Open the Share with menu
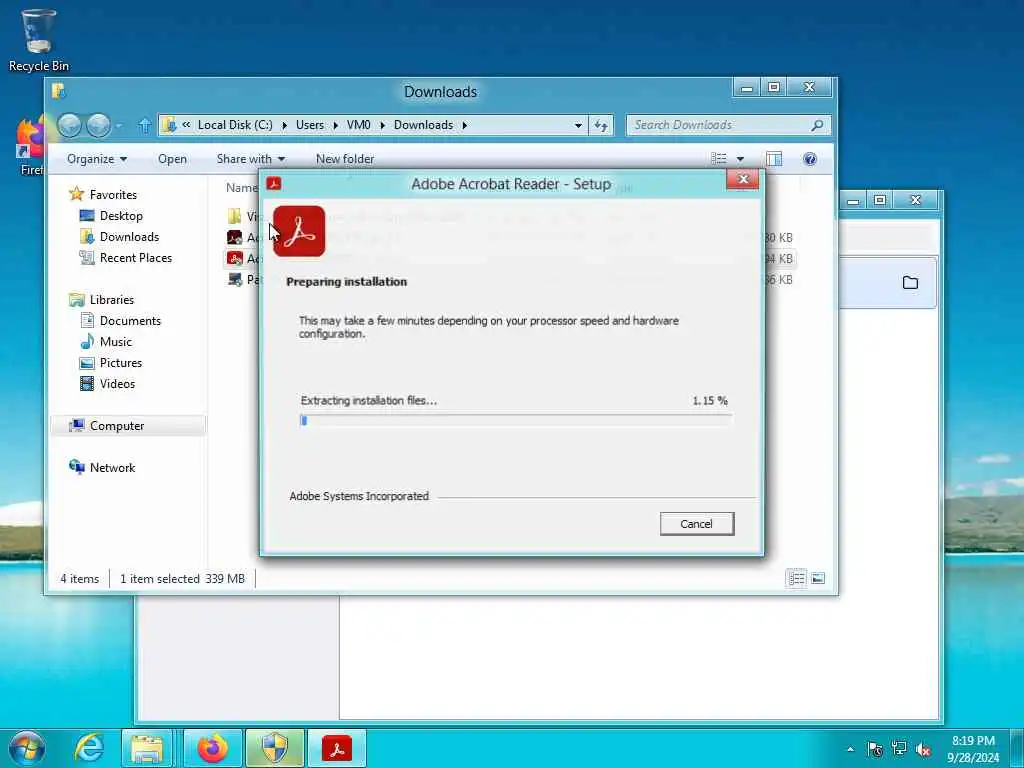This screenshot has width=1024, height=768. point(251,159)
